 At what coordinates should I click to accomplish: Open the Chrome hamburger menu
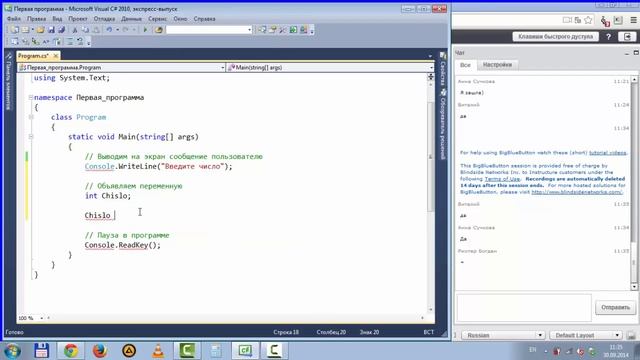[633, 20]
